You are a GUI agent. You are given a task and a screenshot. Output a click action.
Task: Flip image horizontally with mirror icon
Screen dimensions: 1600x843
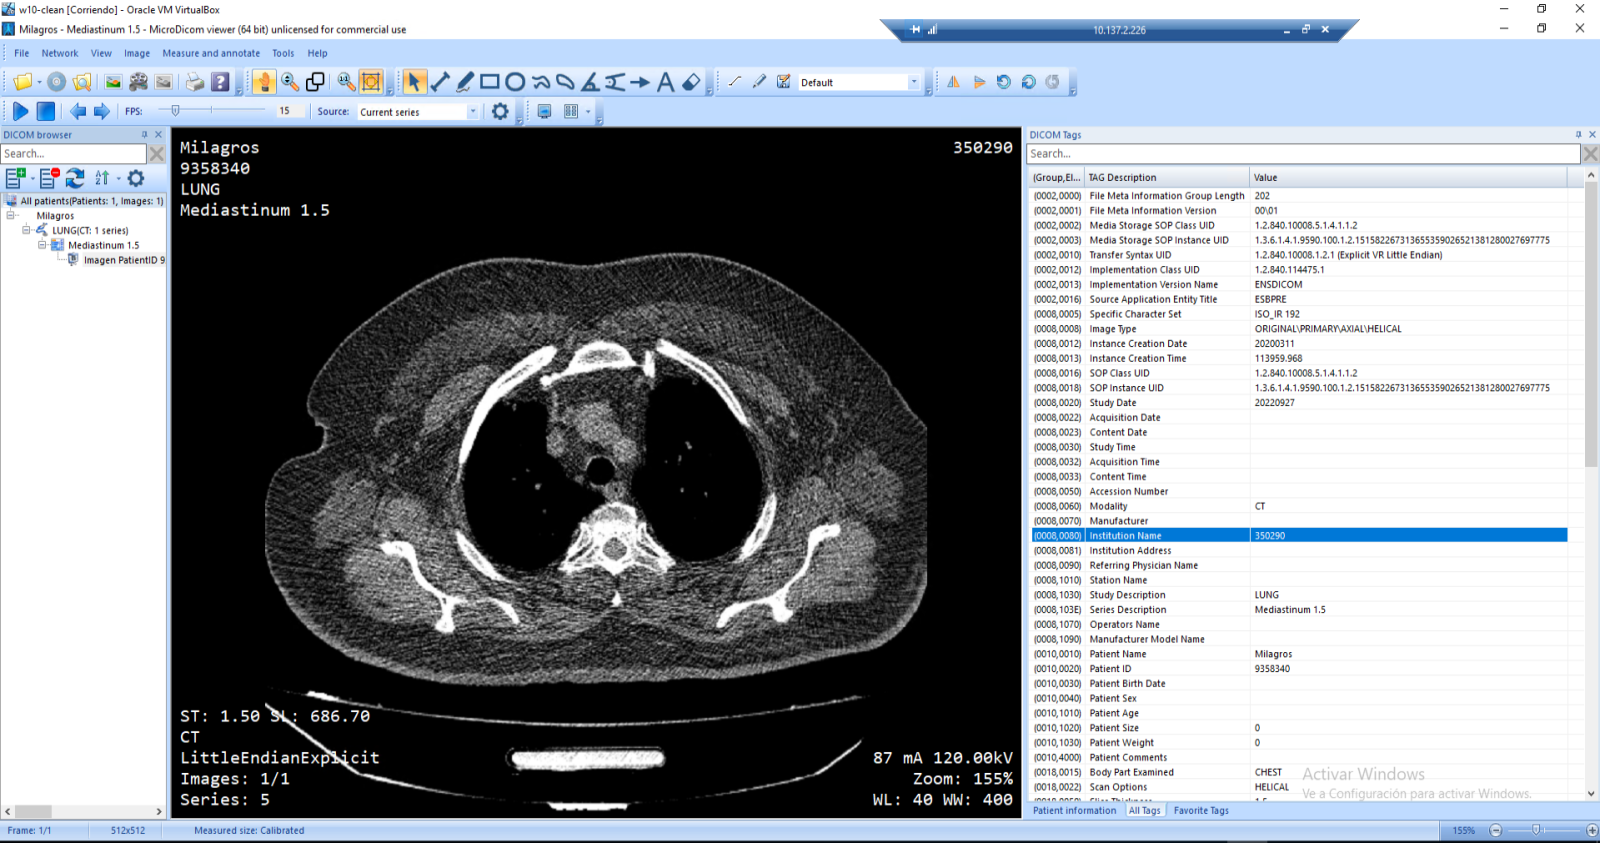[x=953, y=82]
